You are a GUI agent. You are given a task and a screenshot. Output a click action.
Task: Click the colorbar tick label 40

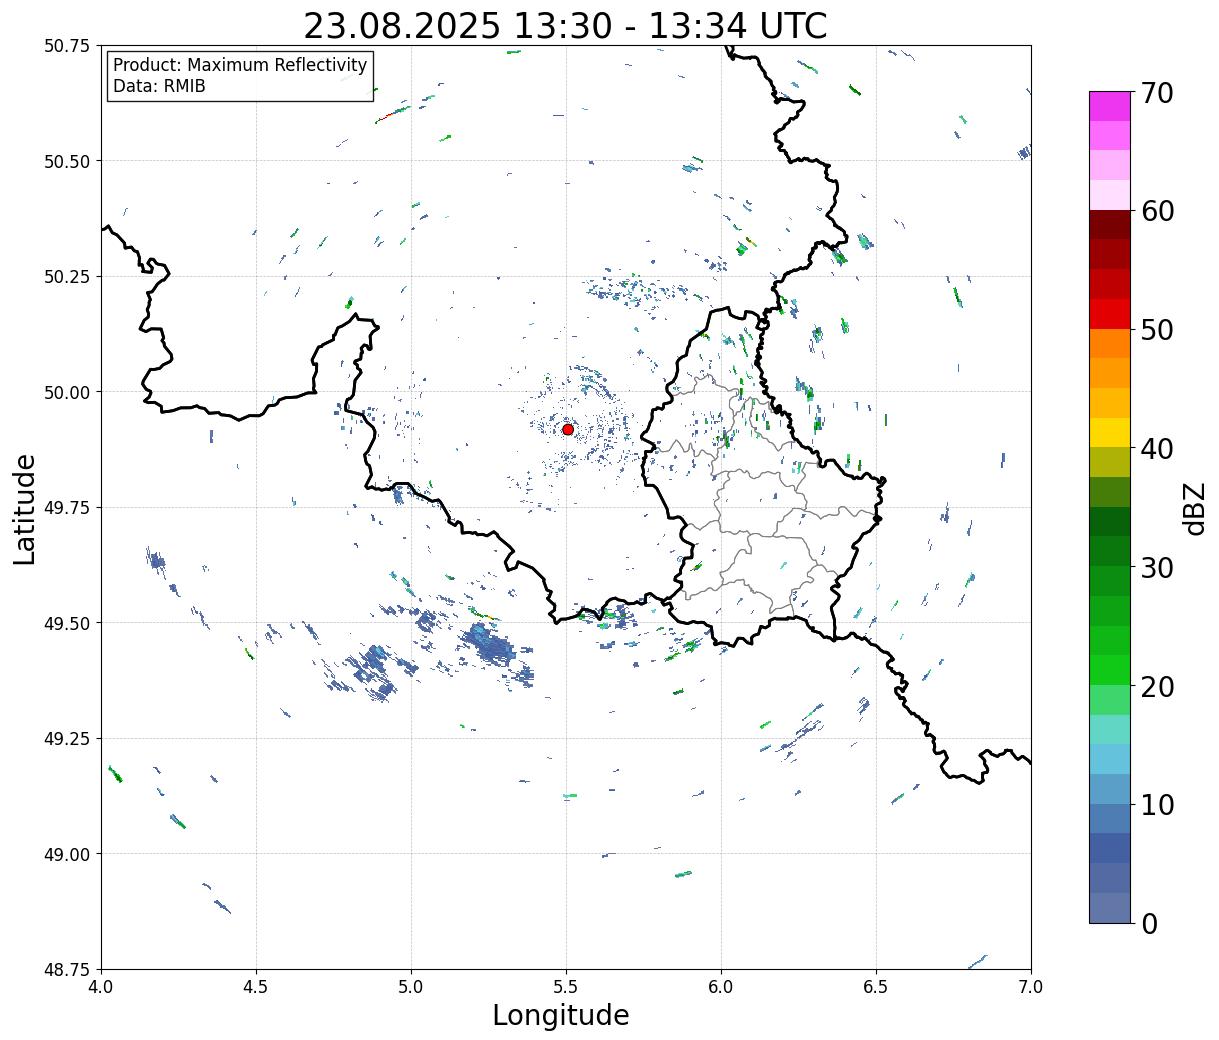coord(1157,449)
